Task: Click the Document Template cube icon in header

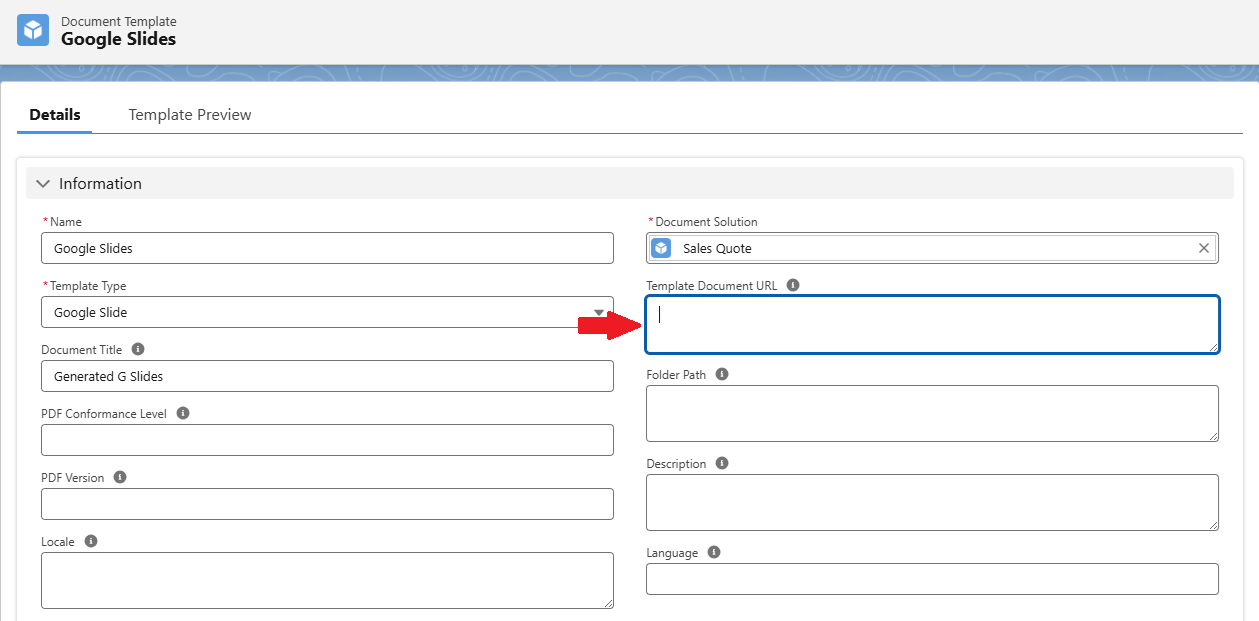Action: [33, 30]
